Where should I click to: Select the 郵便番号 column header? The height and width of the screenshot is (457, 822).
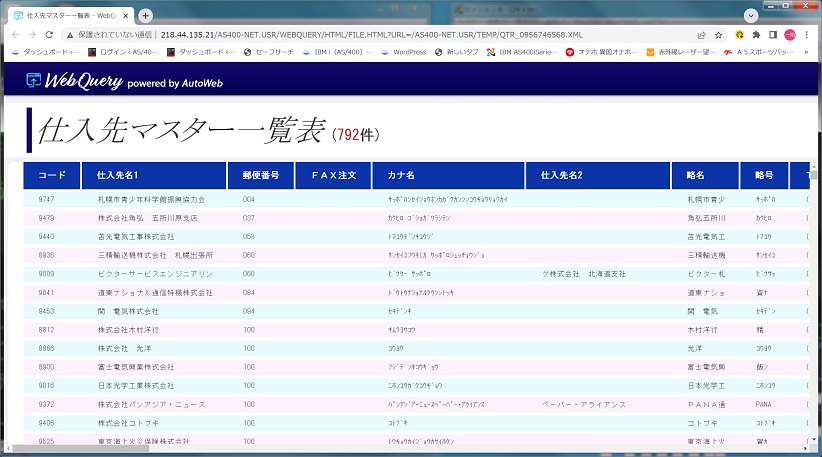pyautogui.click(x=260, y=175)
